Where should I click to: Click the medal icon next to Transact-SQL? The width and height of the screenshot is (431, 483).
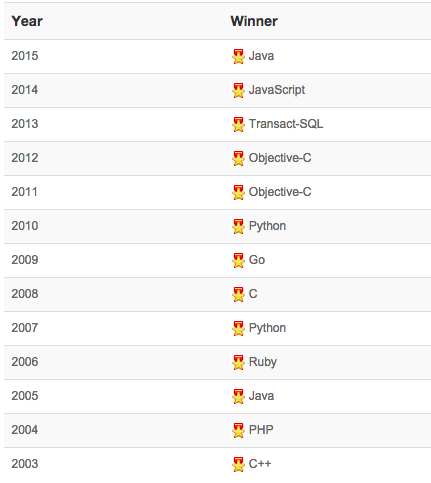[x=238, y=124]
